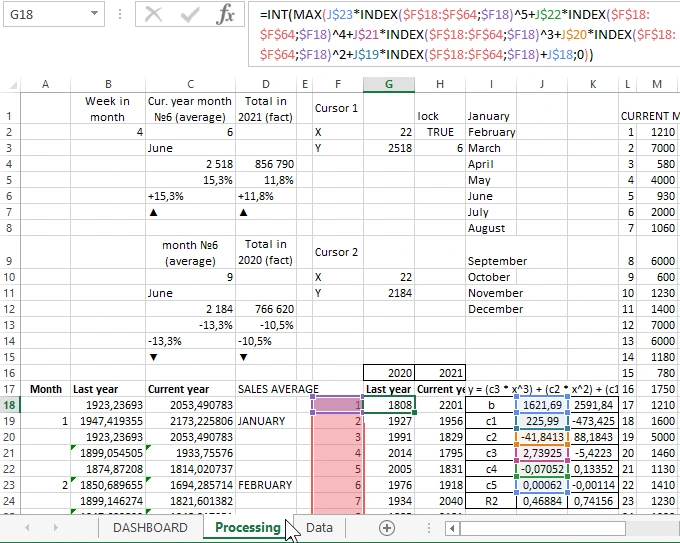Click the 'Last year' header in column B

(108, 389)
